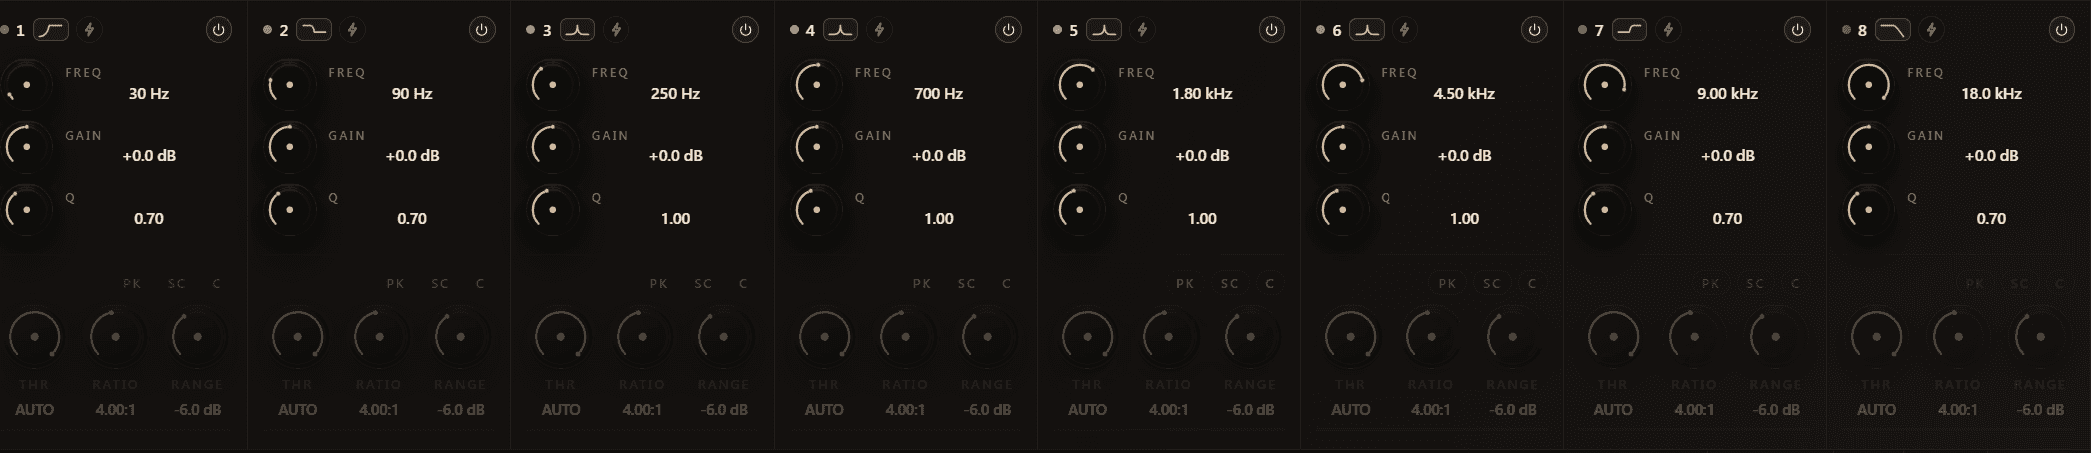The width and height of the screenshot is (2091, 453).
Task: Select 250 Hz frequency value
Action: coord(675,94)
